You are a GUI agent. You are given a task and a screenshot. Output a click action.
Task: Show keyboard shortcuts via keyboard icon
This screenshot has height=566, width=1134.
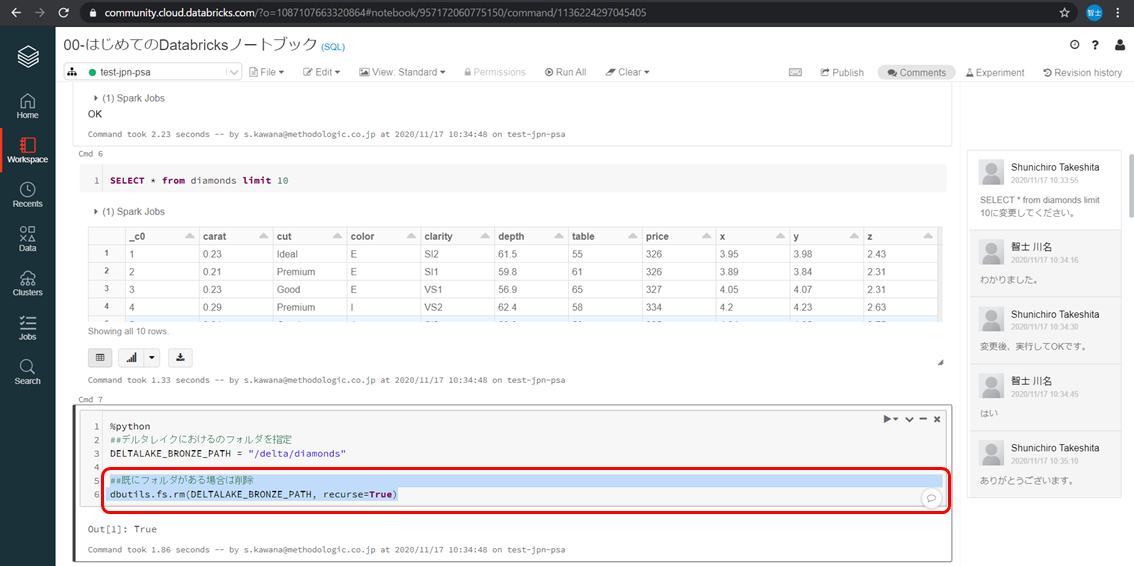(796, 72)
